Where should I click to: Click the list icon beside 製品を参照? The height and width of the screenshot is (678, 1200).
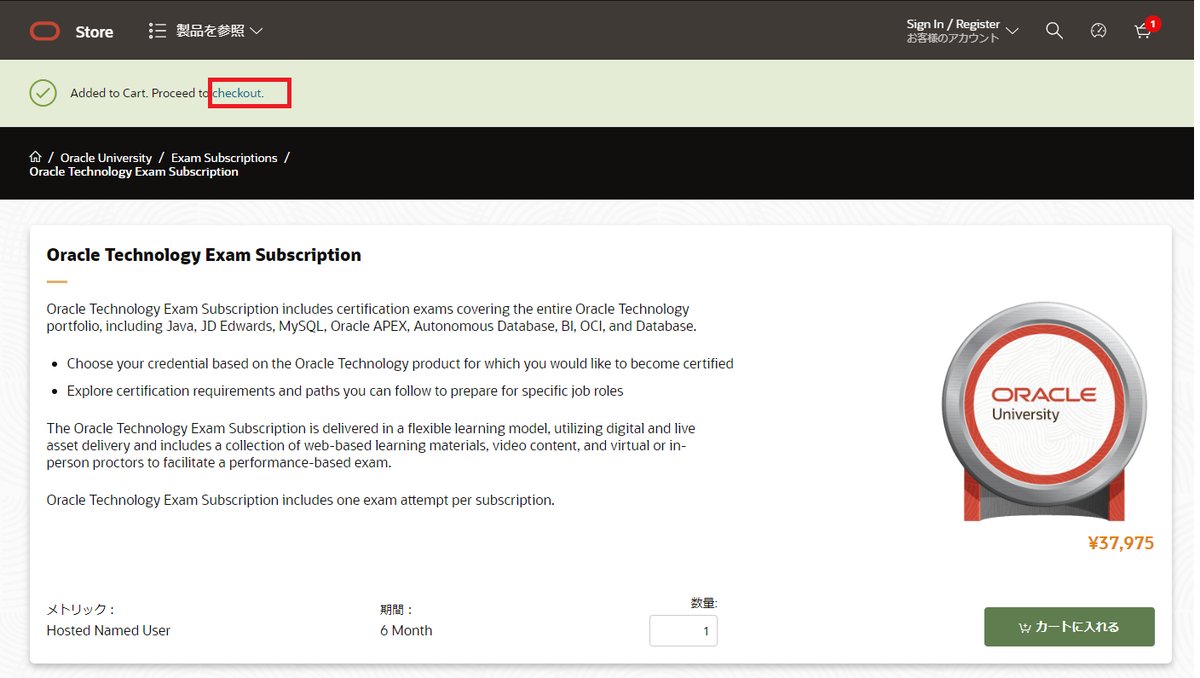[157, 31]
